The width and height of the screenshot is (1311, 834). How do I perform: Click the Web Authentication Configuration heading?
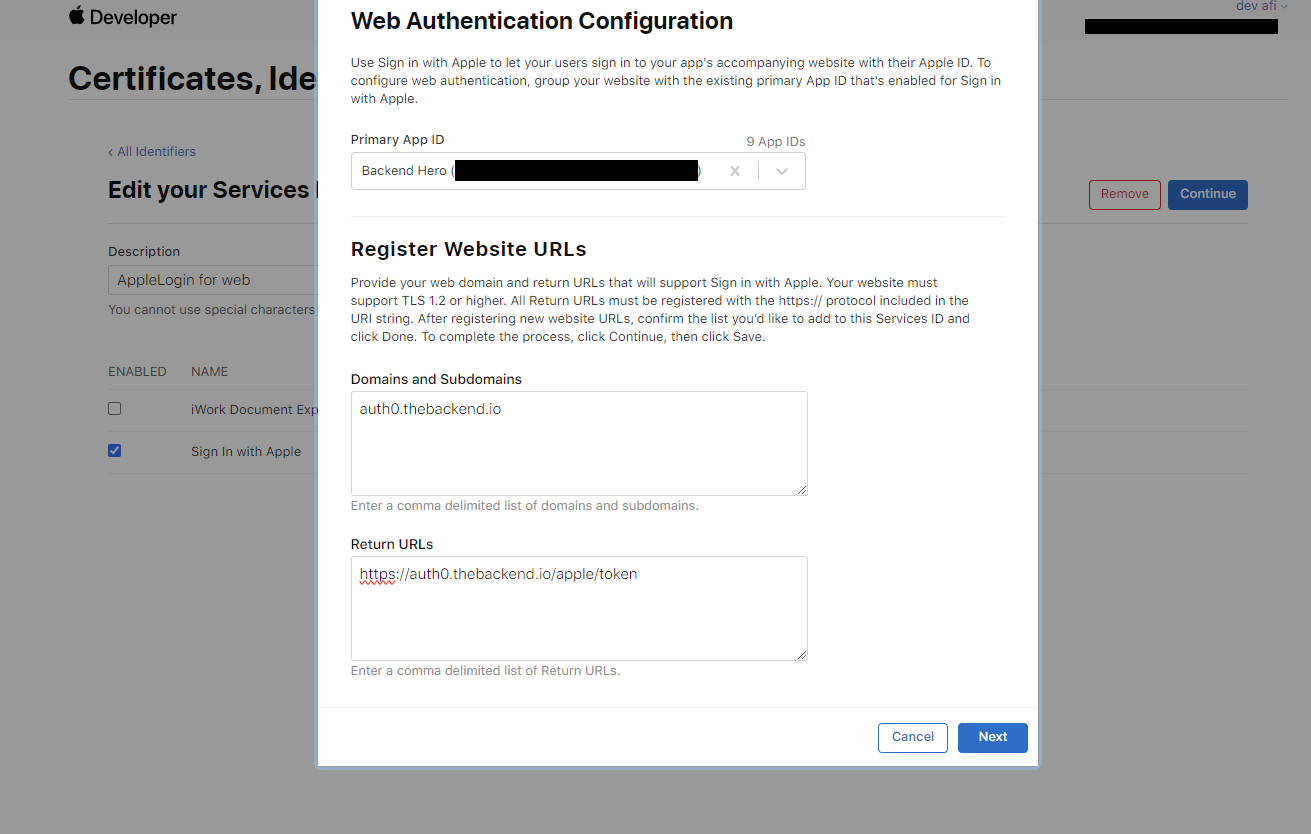(542, 20)
